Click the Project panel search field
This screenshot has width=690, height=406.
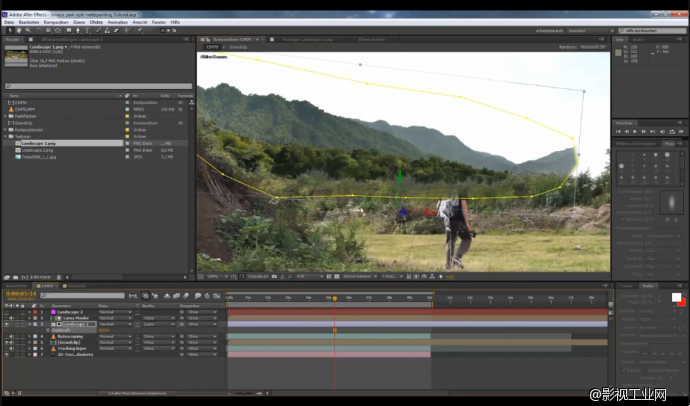pos(99,86)
